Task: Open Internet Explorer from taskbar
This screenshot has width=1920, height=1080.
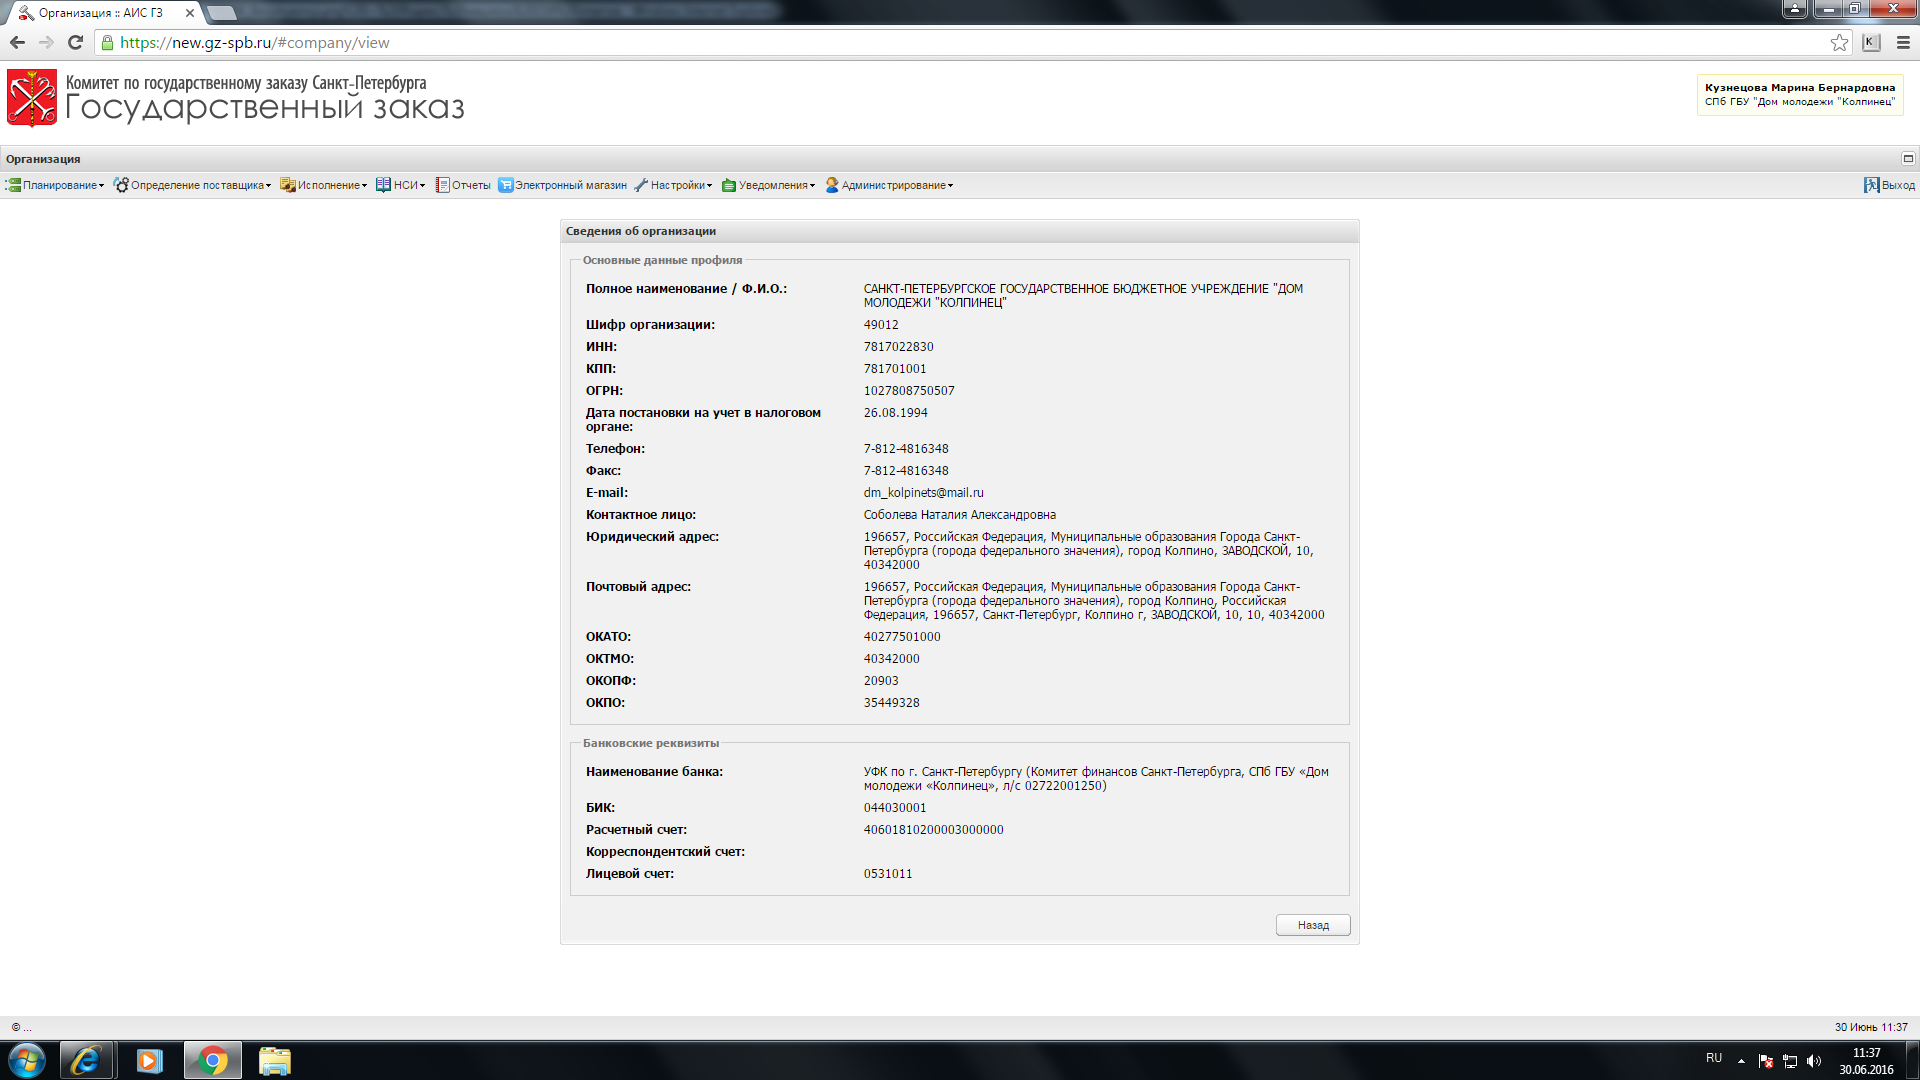Action: (86, 1060)
